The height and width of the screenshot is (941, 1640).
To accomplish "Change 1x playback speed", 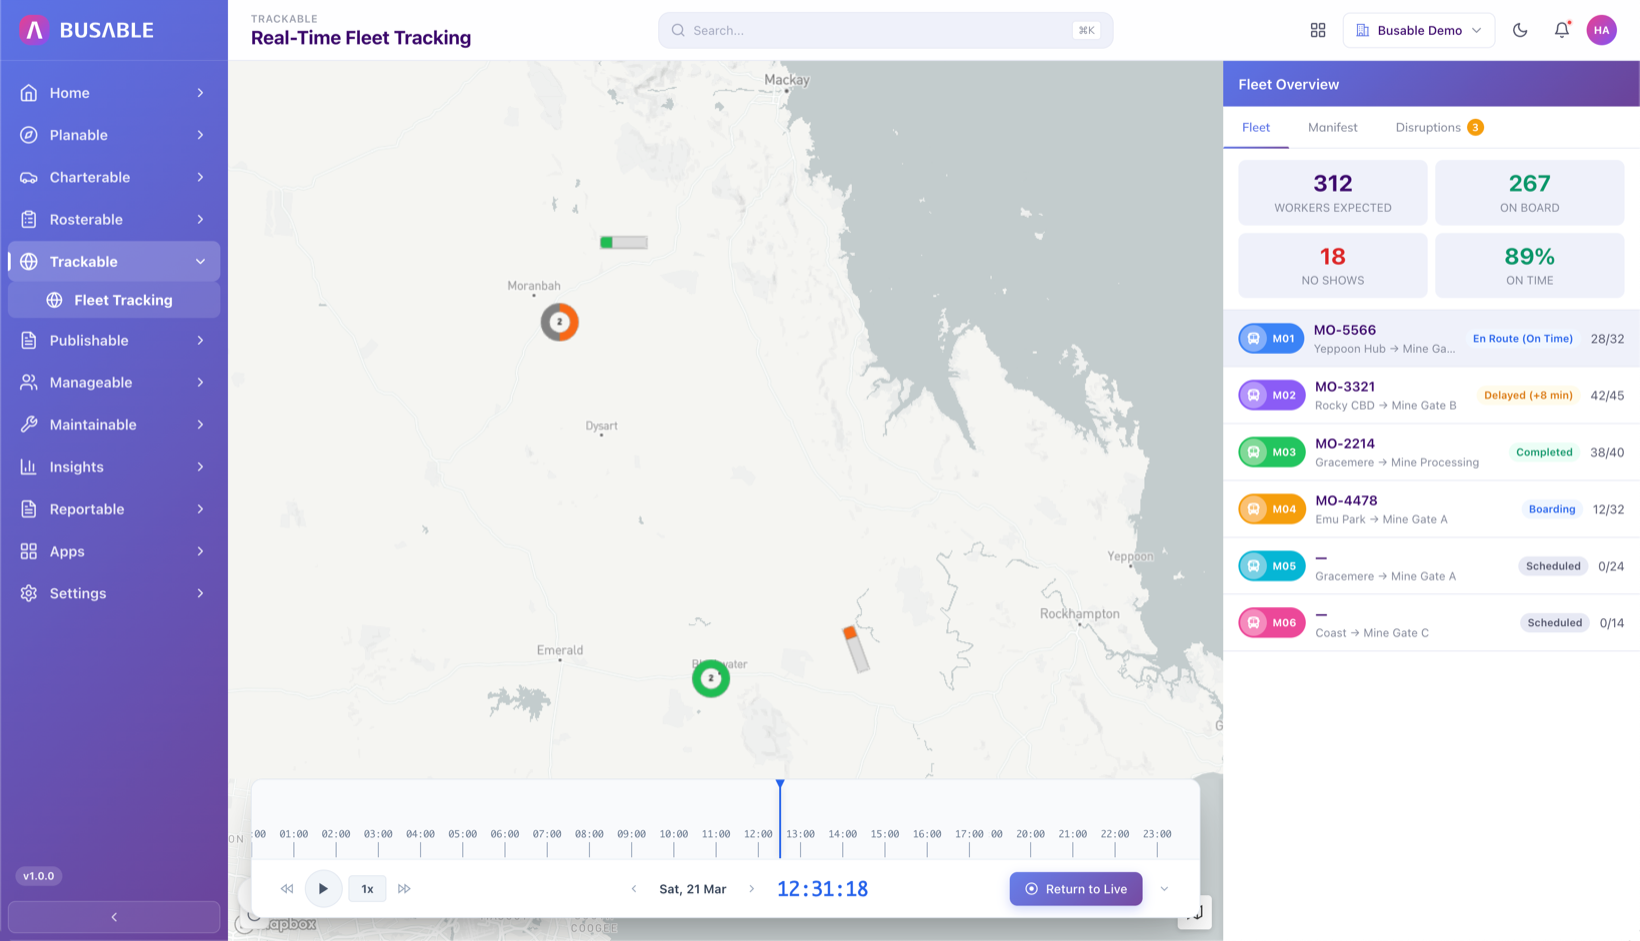I will pyautogui.click(x=367, y=888).
